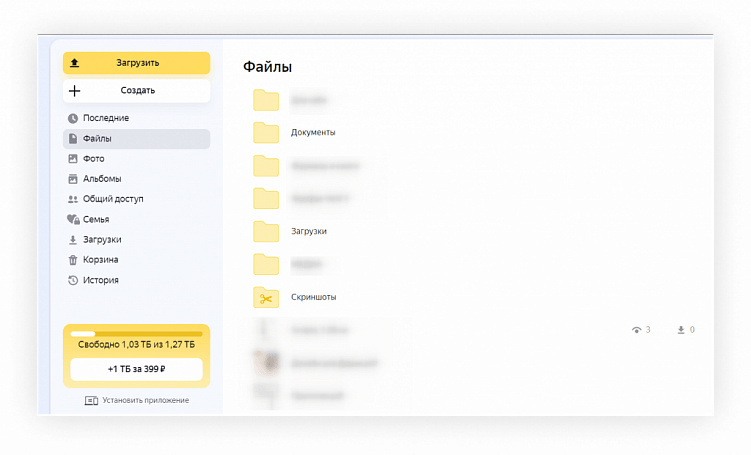Click the download count icon showing 0
Image resolution: width=751 pixels, height=455 pixels.
tap(681, 330)
